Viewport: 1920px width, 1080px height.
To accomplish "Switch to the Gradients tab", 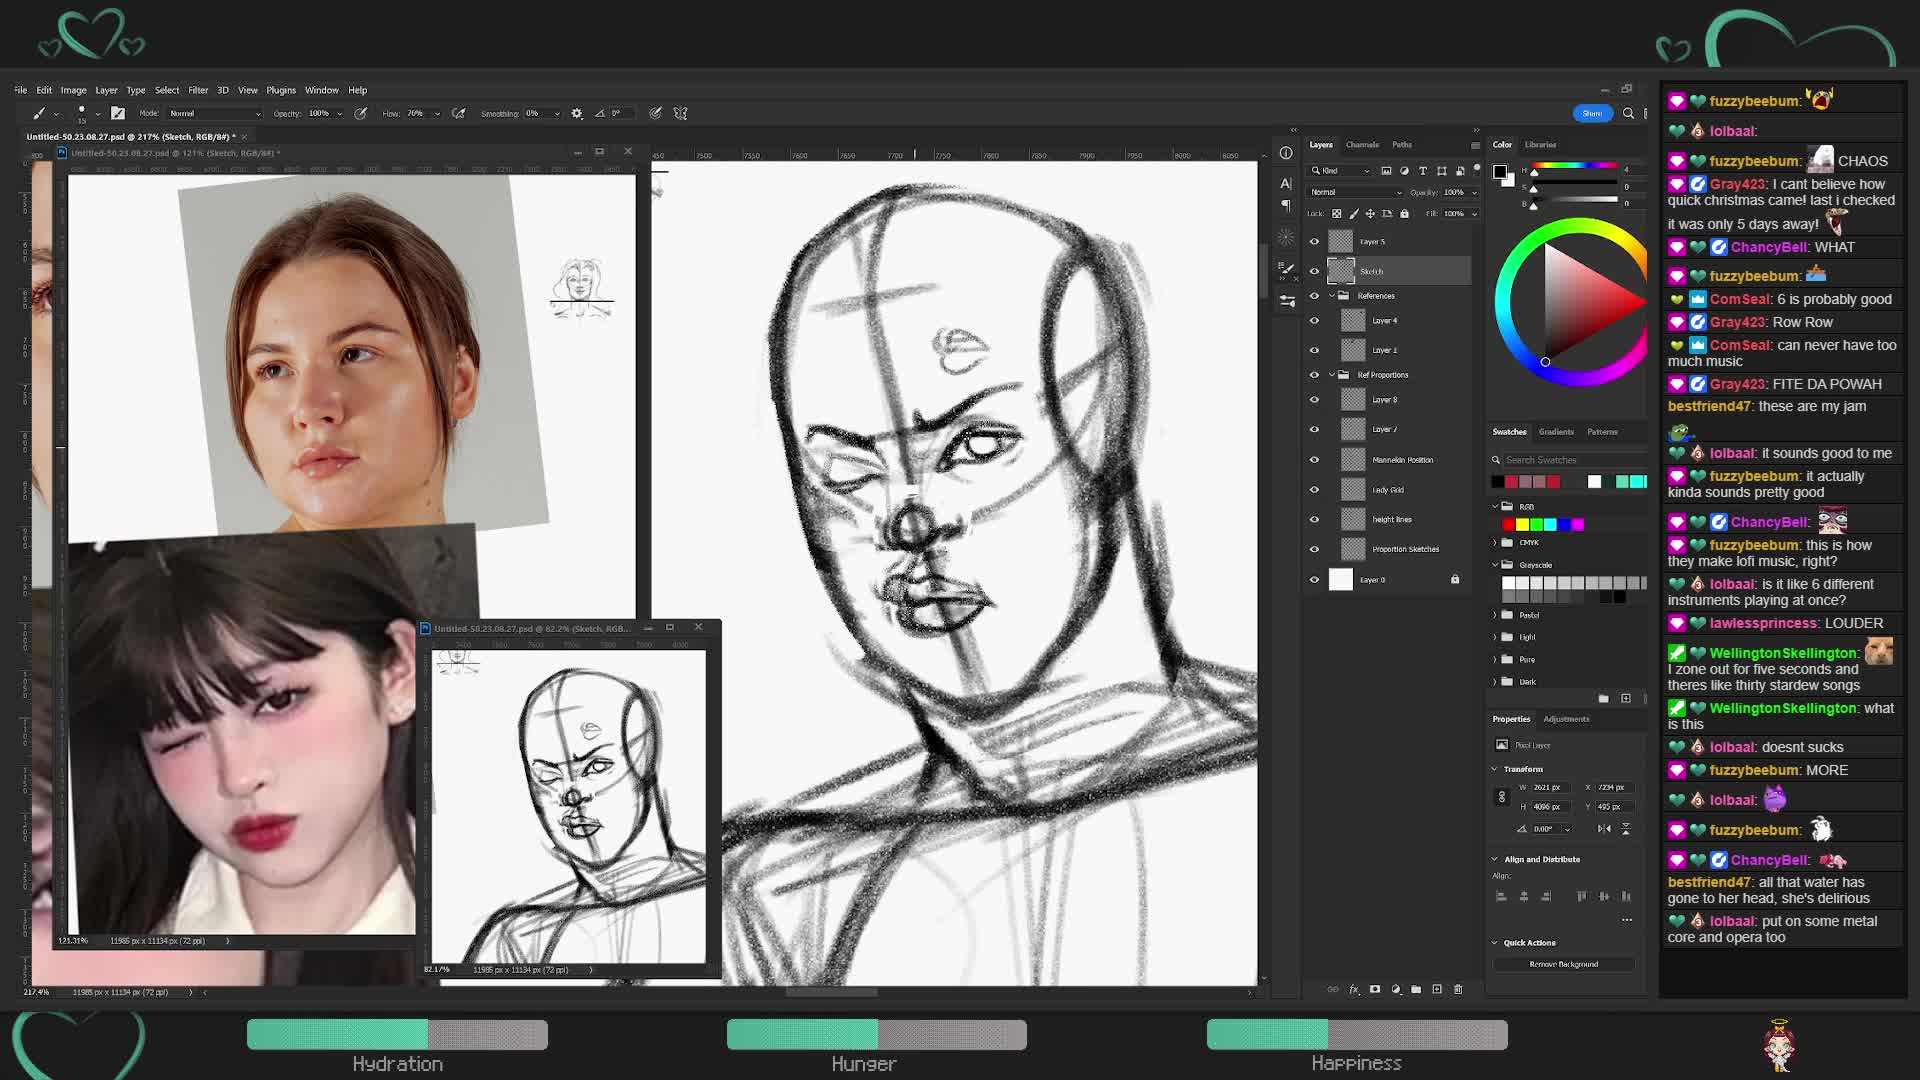I will (x=1556, y=432).
